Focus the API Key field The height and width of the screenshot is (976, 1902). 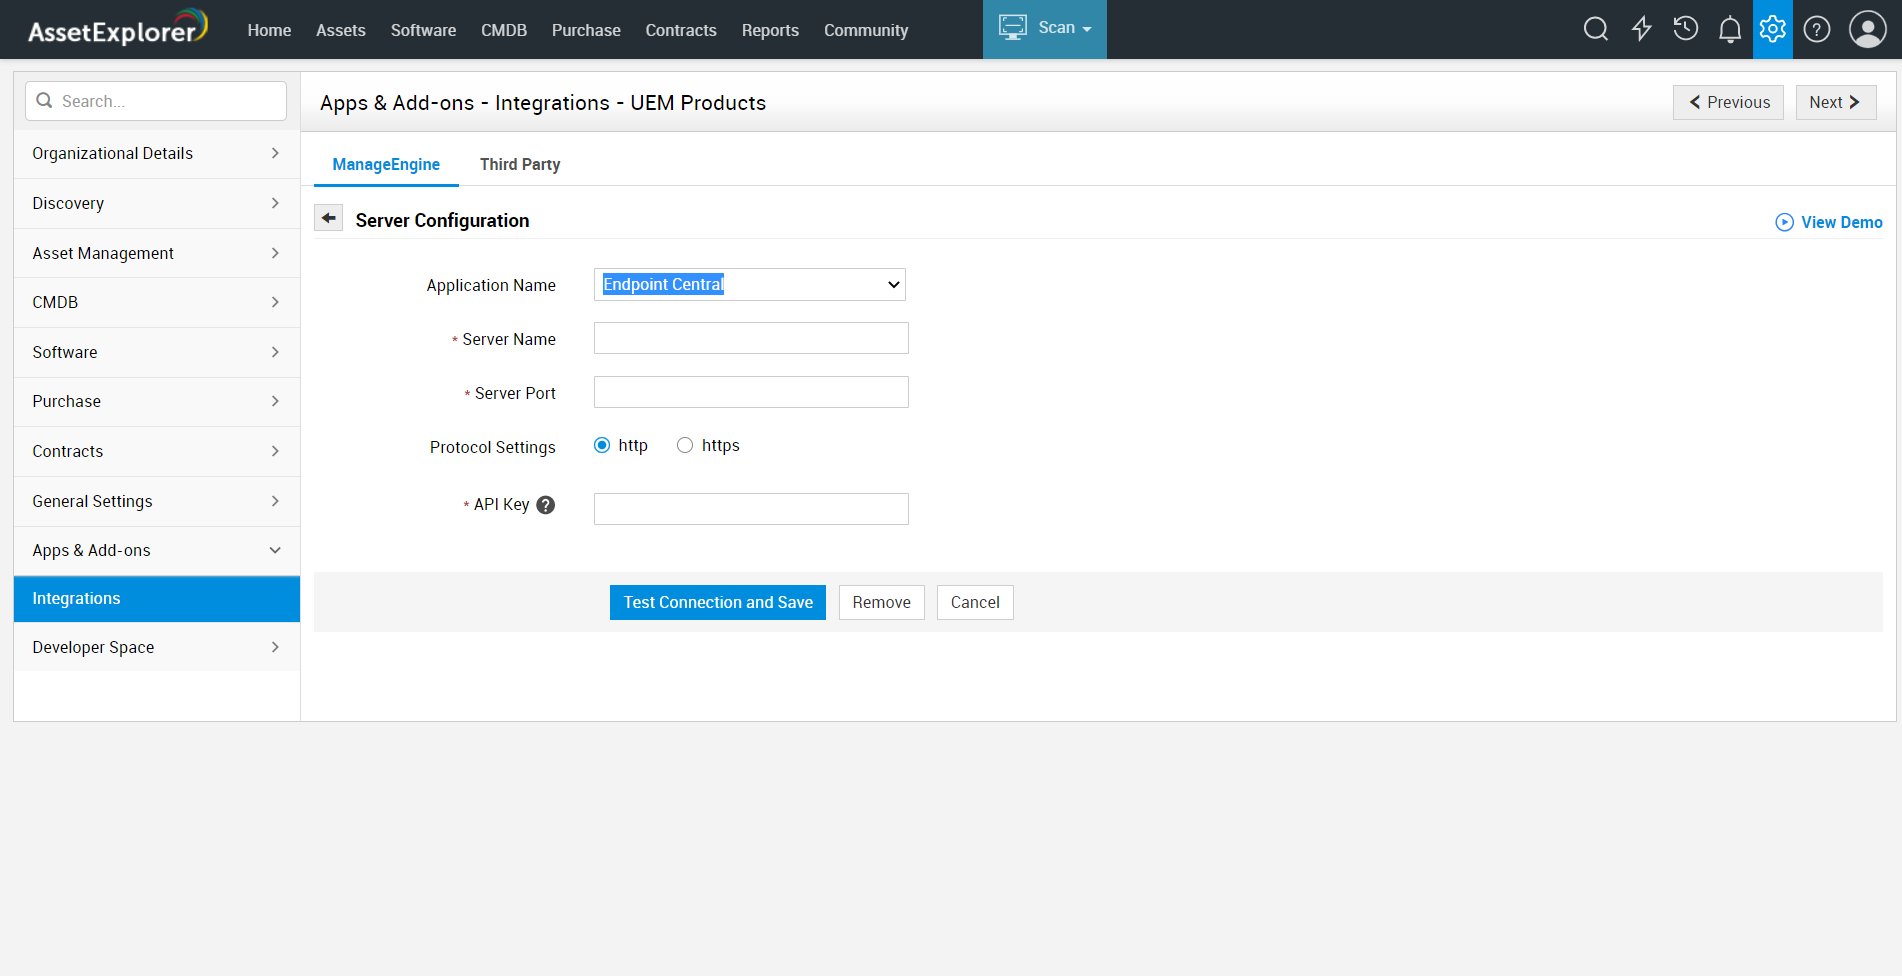click(x=751, y=509)
